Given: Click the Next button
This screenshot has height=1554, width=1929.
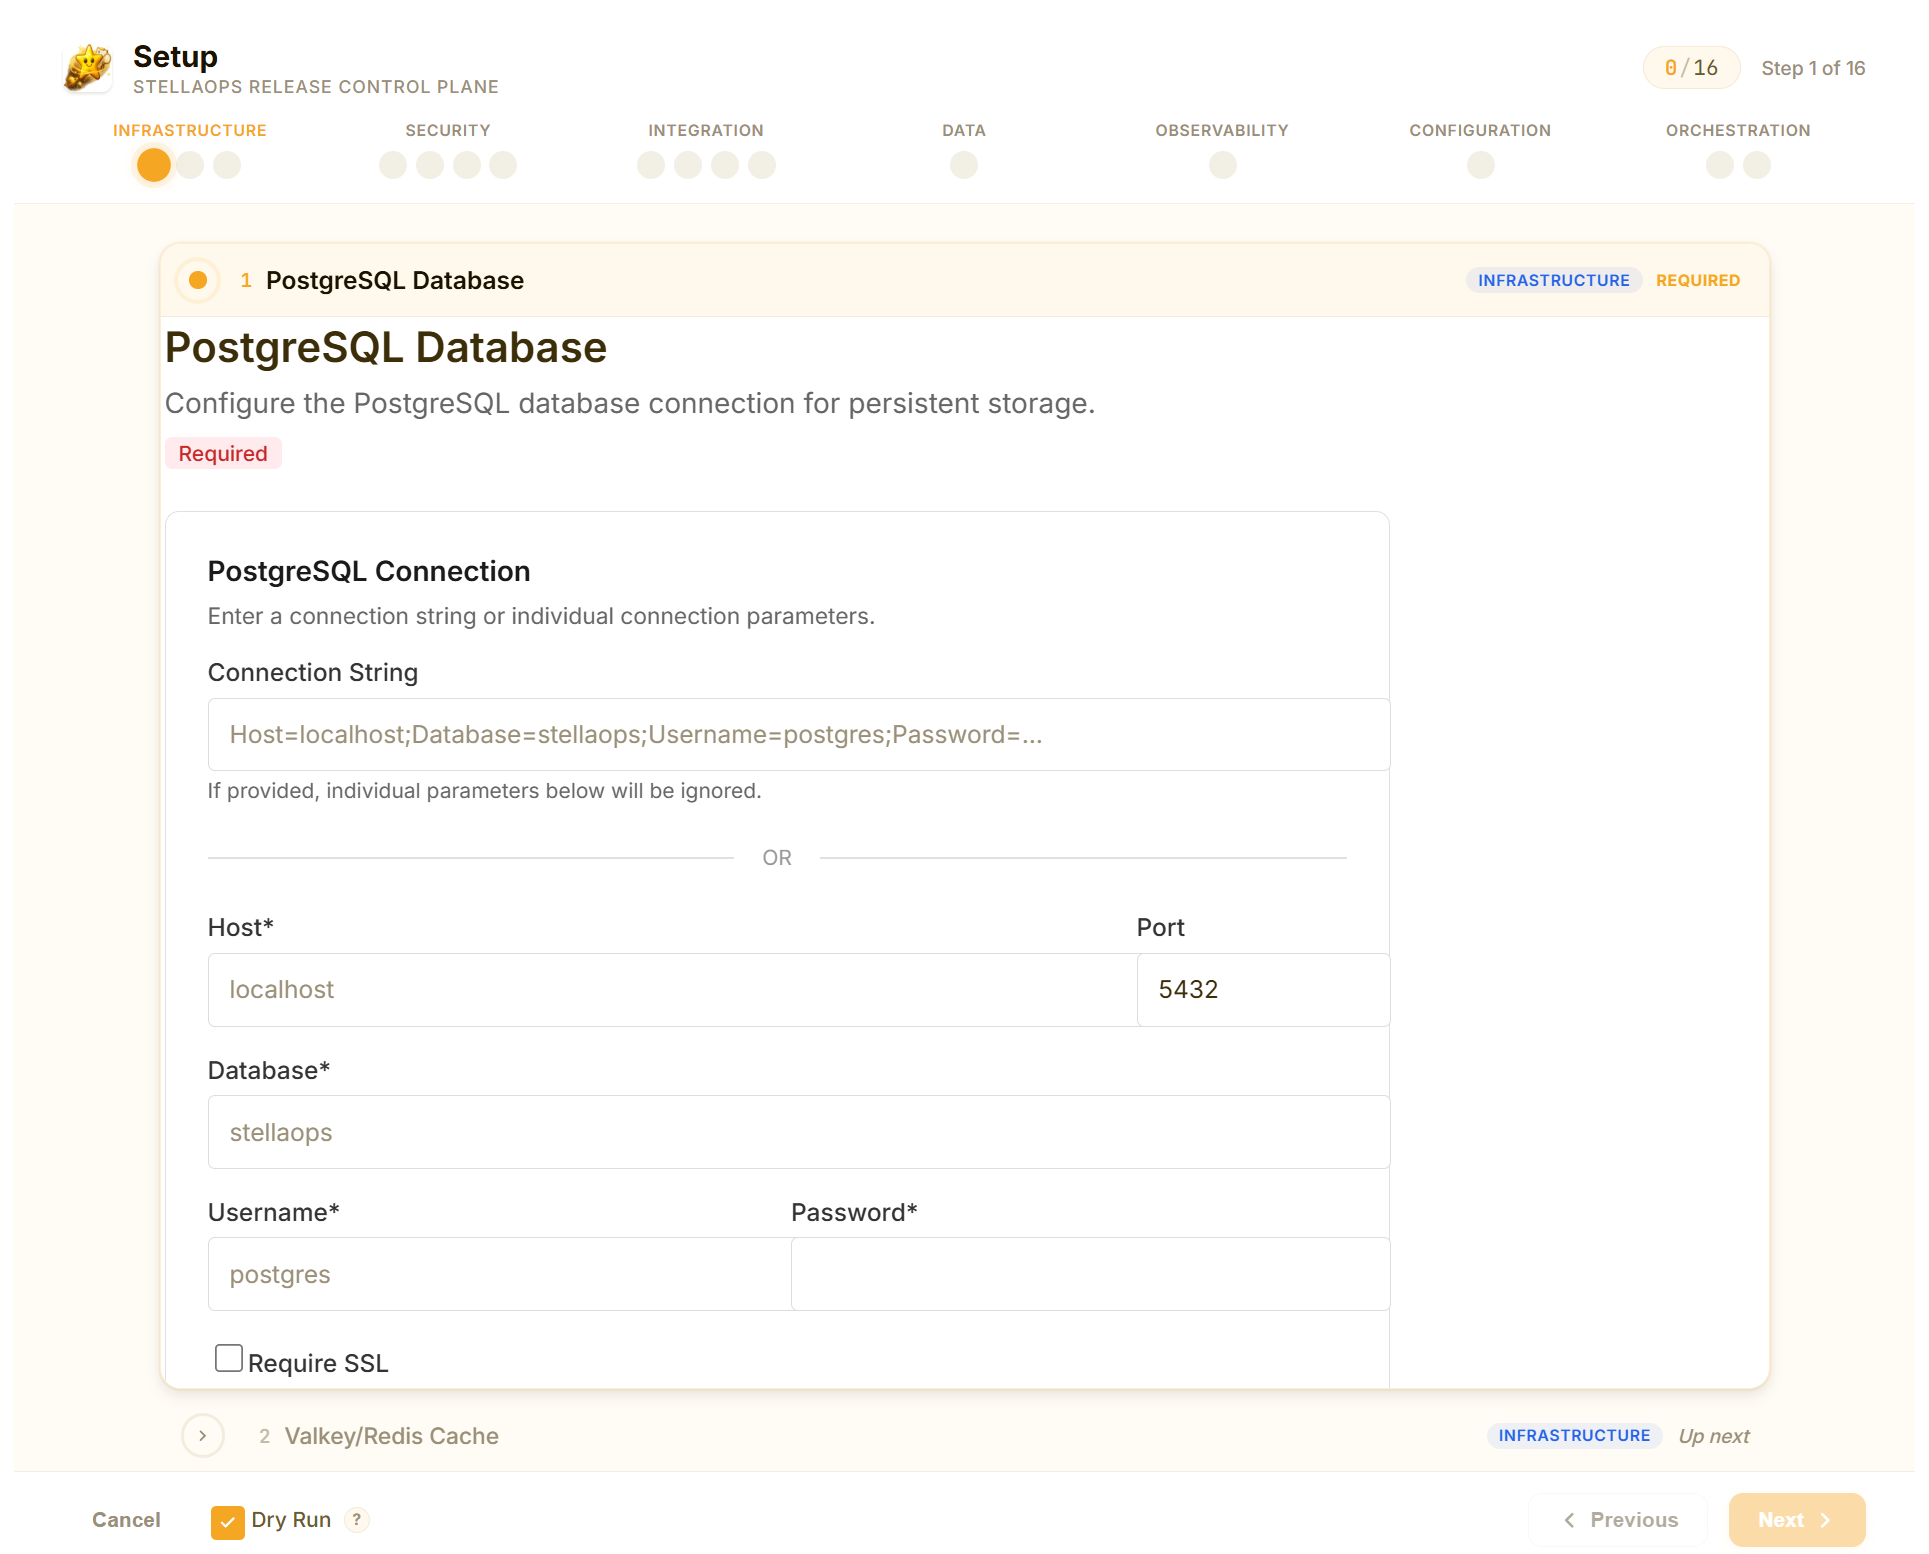Looking at the screenshot, I should [x=1796, y=1520].
